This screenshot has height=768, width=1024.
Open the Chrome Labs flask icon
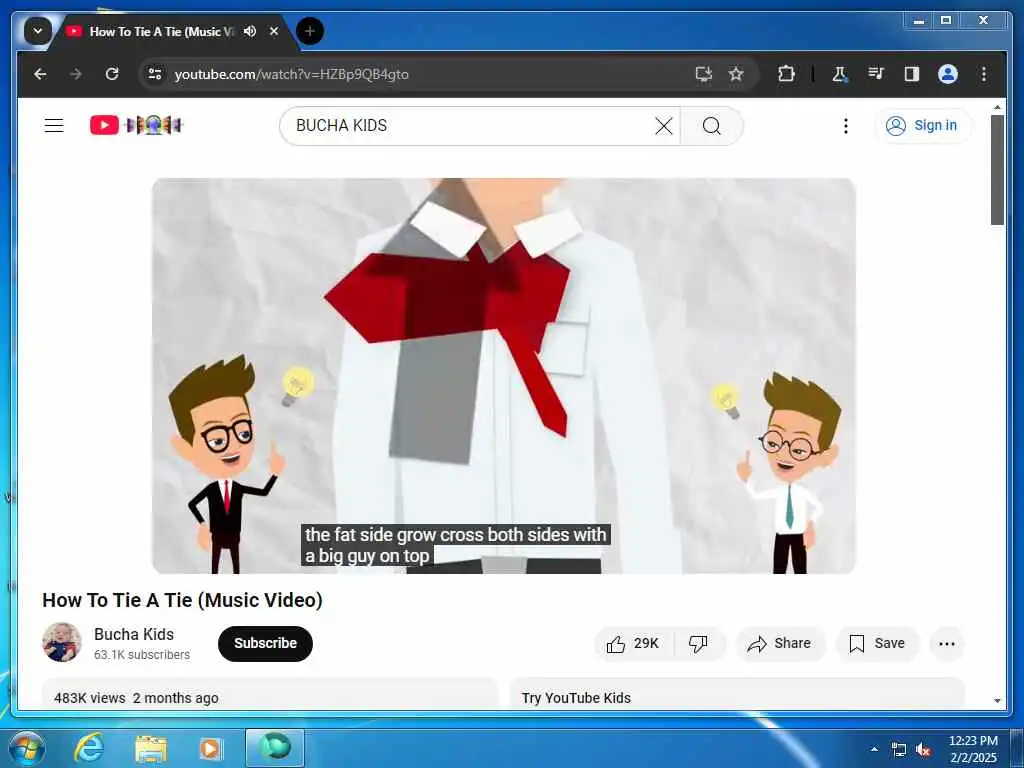(x=839, y=74)
